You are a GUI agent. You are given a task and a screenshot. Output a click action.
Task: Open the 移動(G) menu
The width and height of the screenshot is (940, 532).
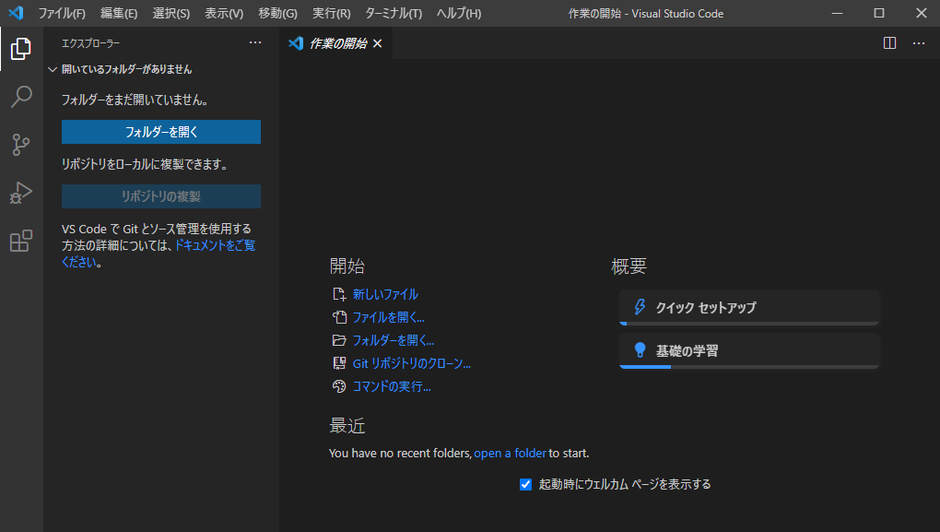[278, 13]
